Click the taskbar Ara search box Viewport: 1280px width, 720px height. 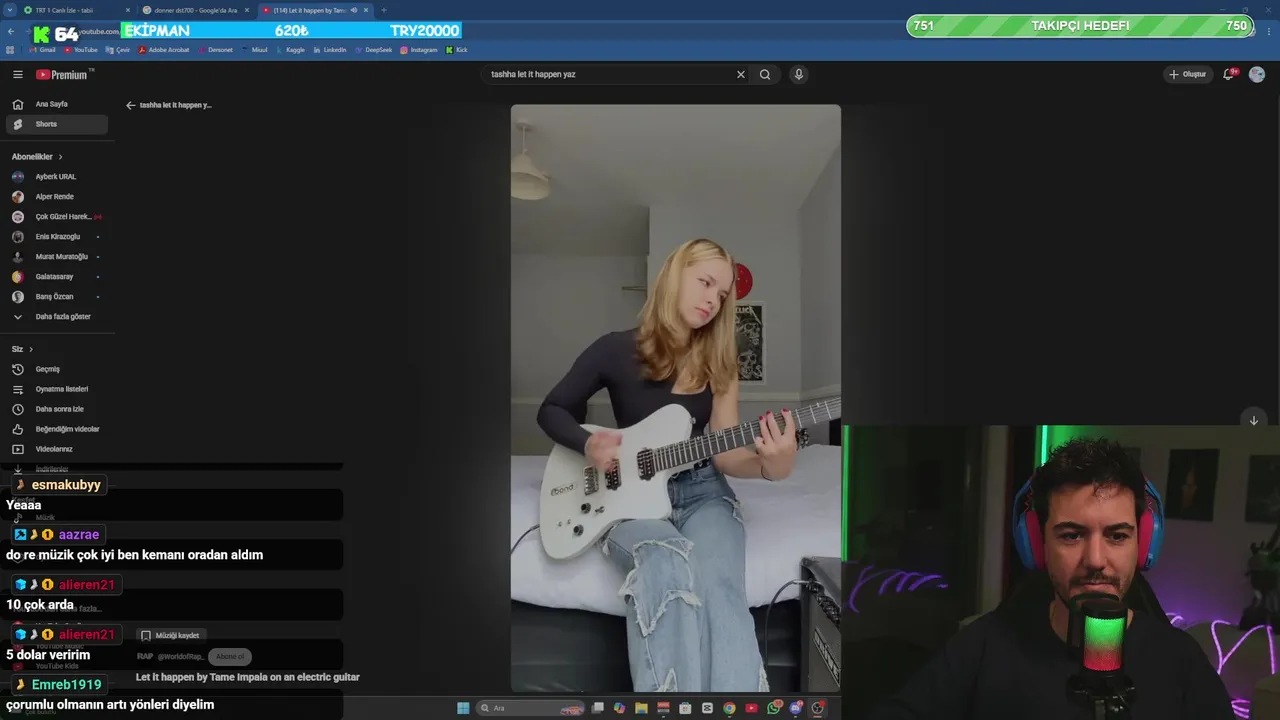pos(529,708)
